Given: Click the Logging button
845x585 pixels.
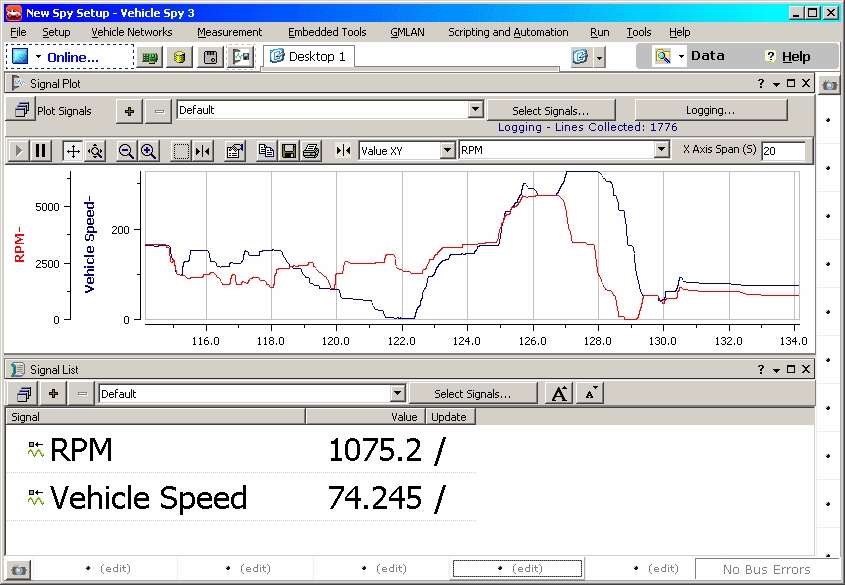Looking at the screenshot, I should (710, 110).
